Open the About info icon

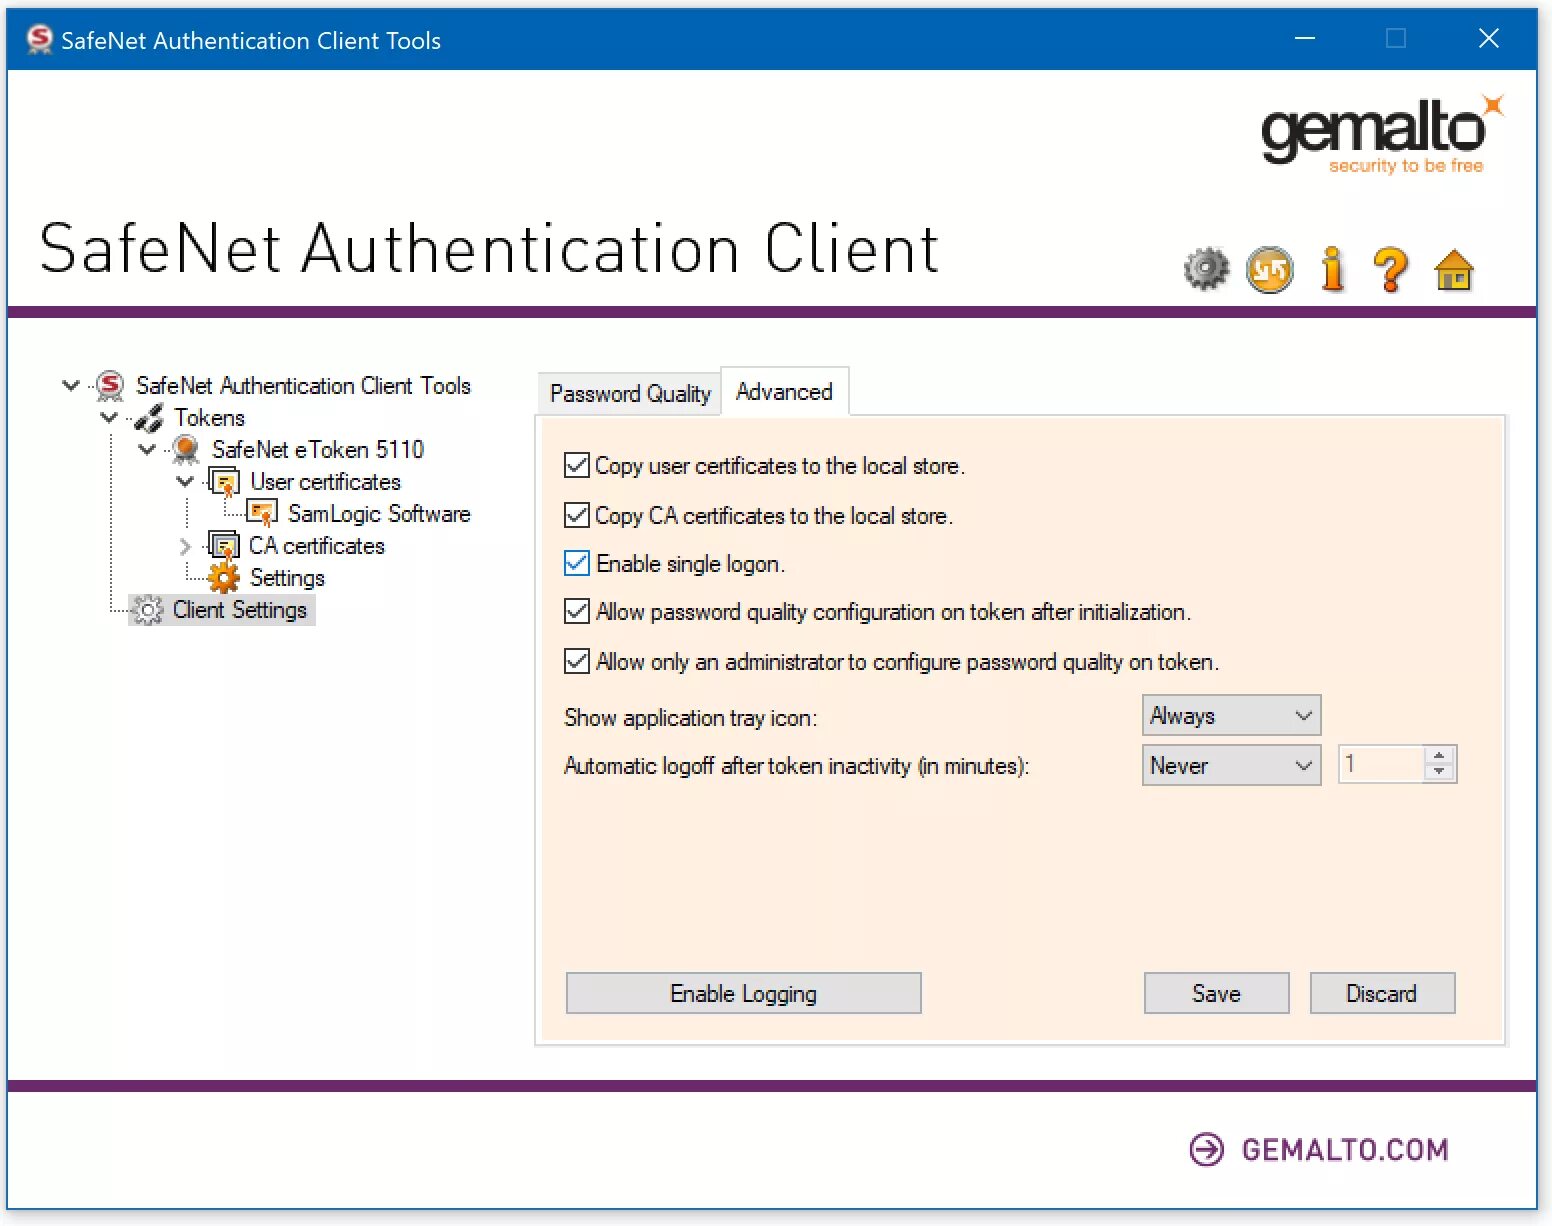1332,269
